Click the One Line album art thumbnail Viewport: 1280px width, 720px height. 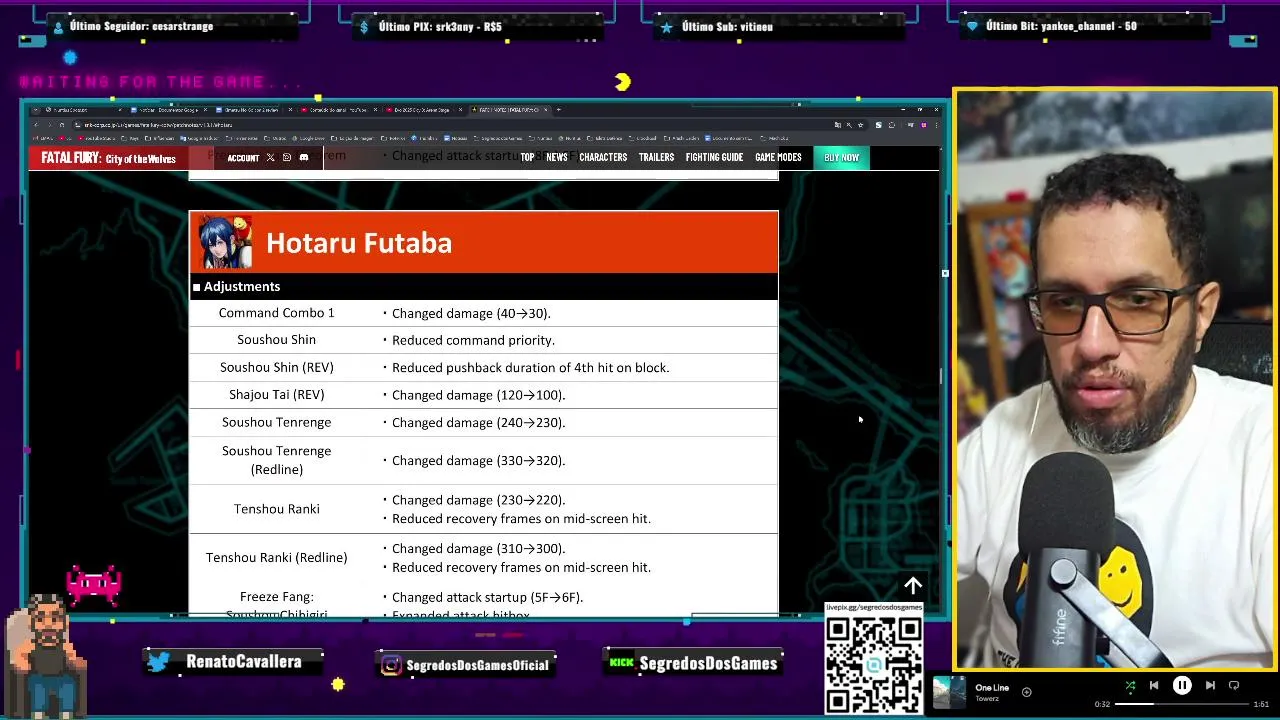click(x=949, y=692)
